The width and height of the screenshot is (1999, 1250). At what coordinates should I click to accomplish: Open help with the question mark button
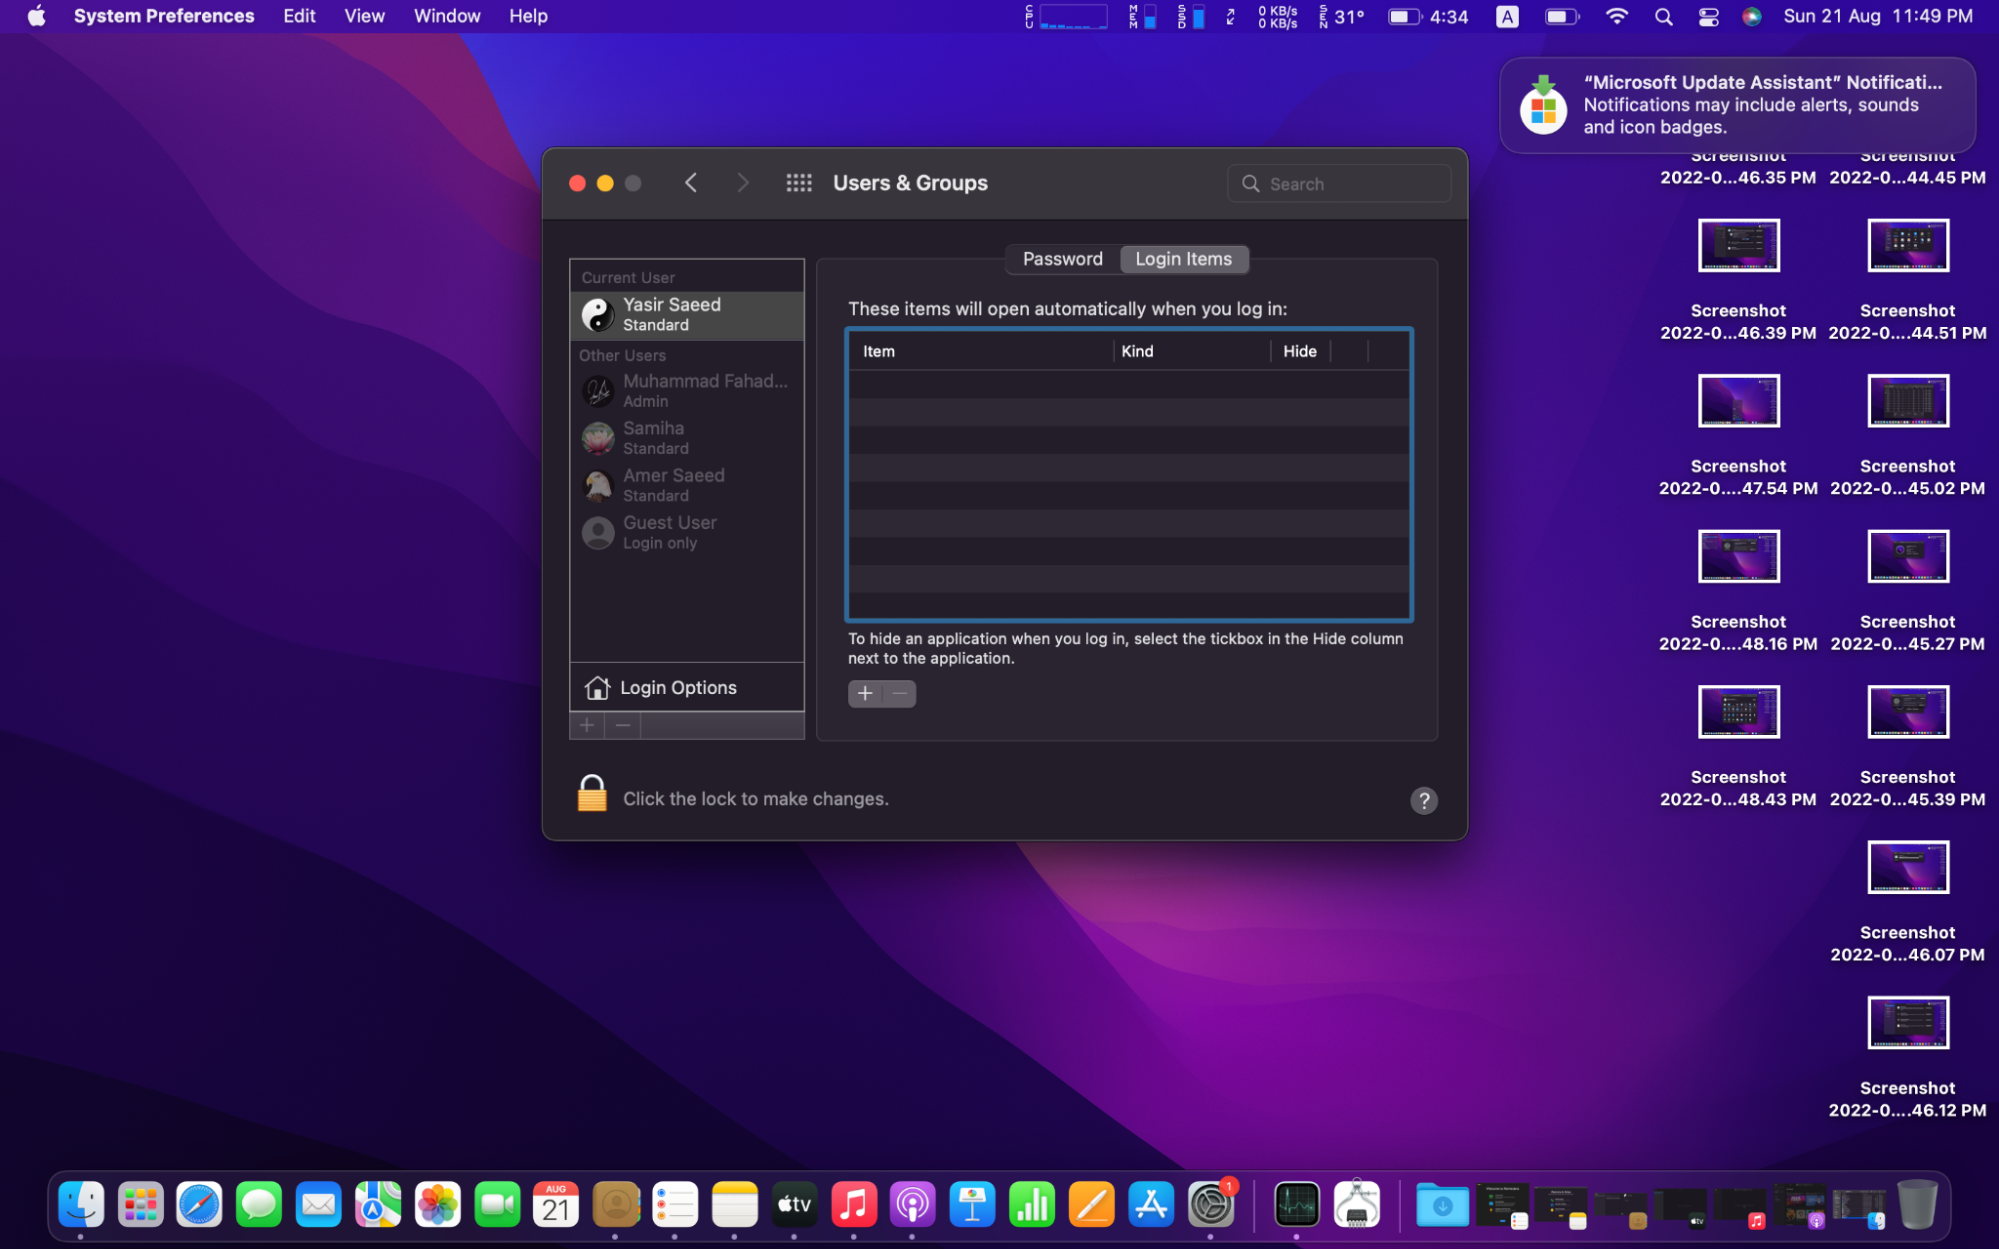1423,800
